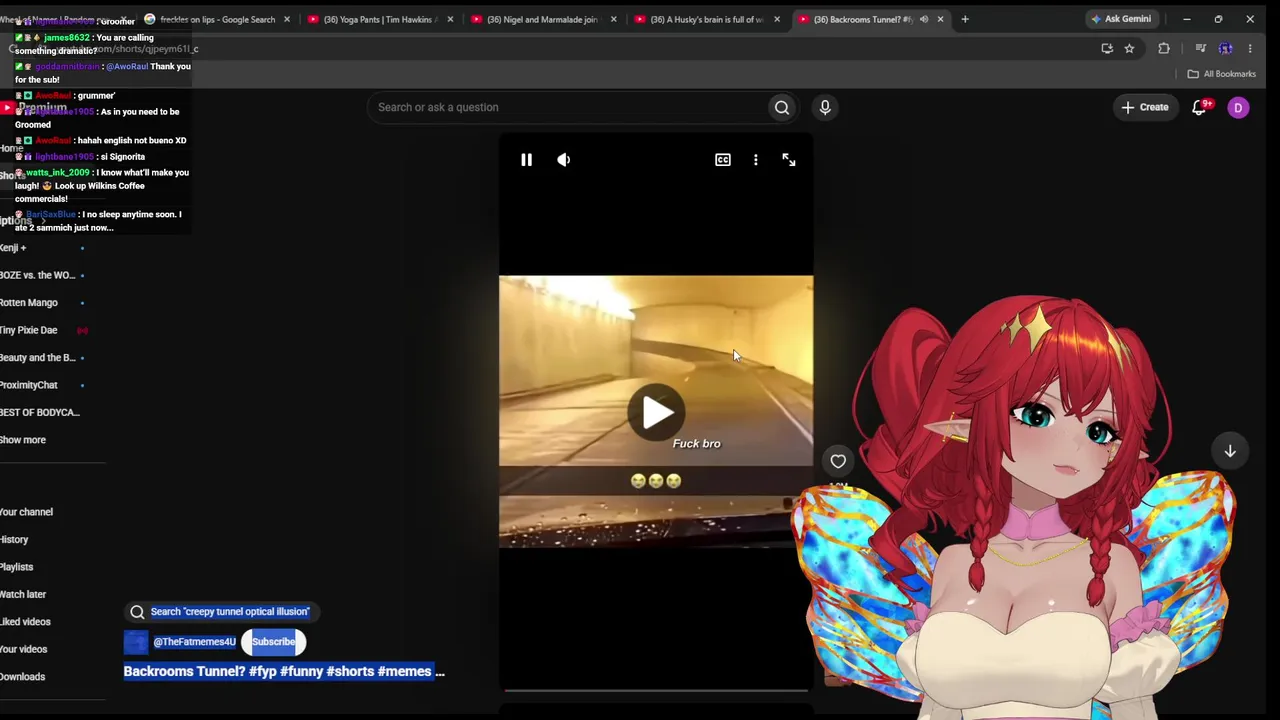Open Chrome's three-dot menu
1280x720 pixels.
pos(1250,48)
